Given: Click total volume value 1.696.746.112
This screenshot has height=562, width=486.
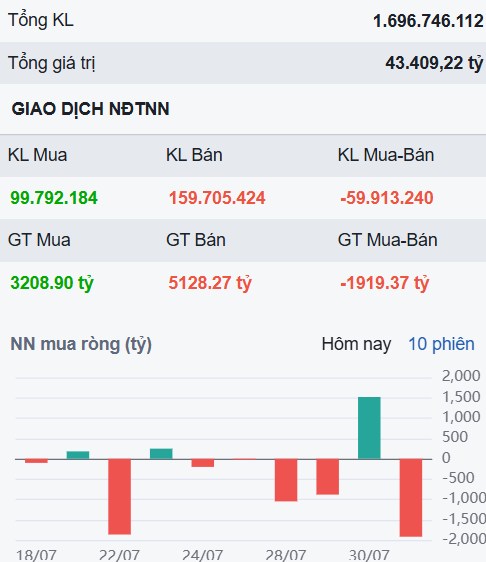Looking at the screenshot, I should [428, 21].
